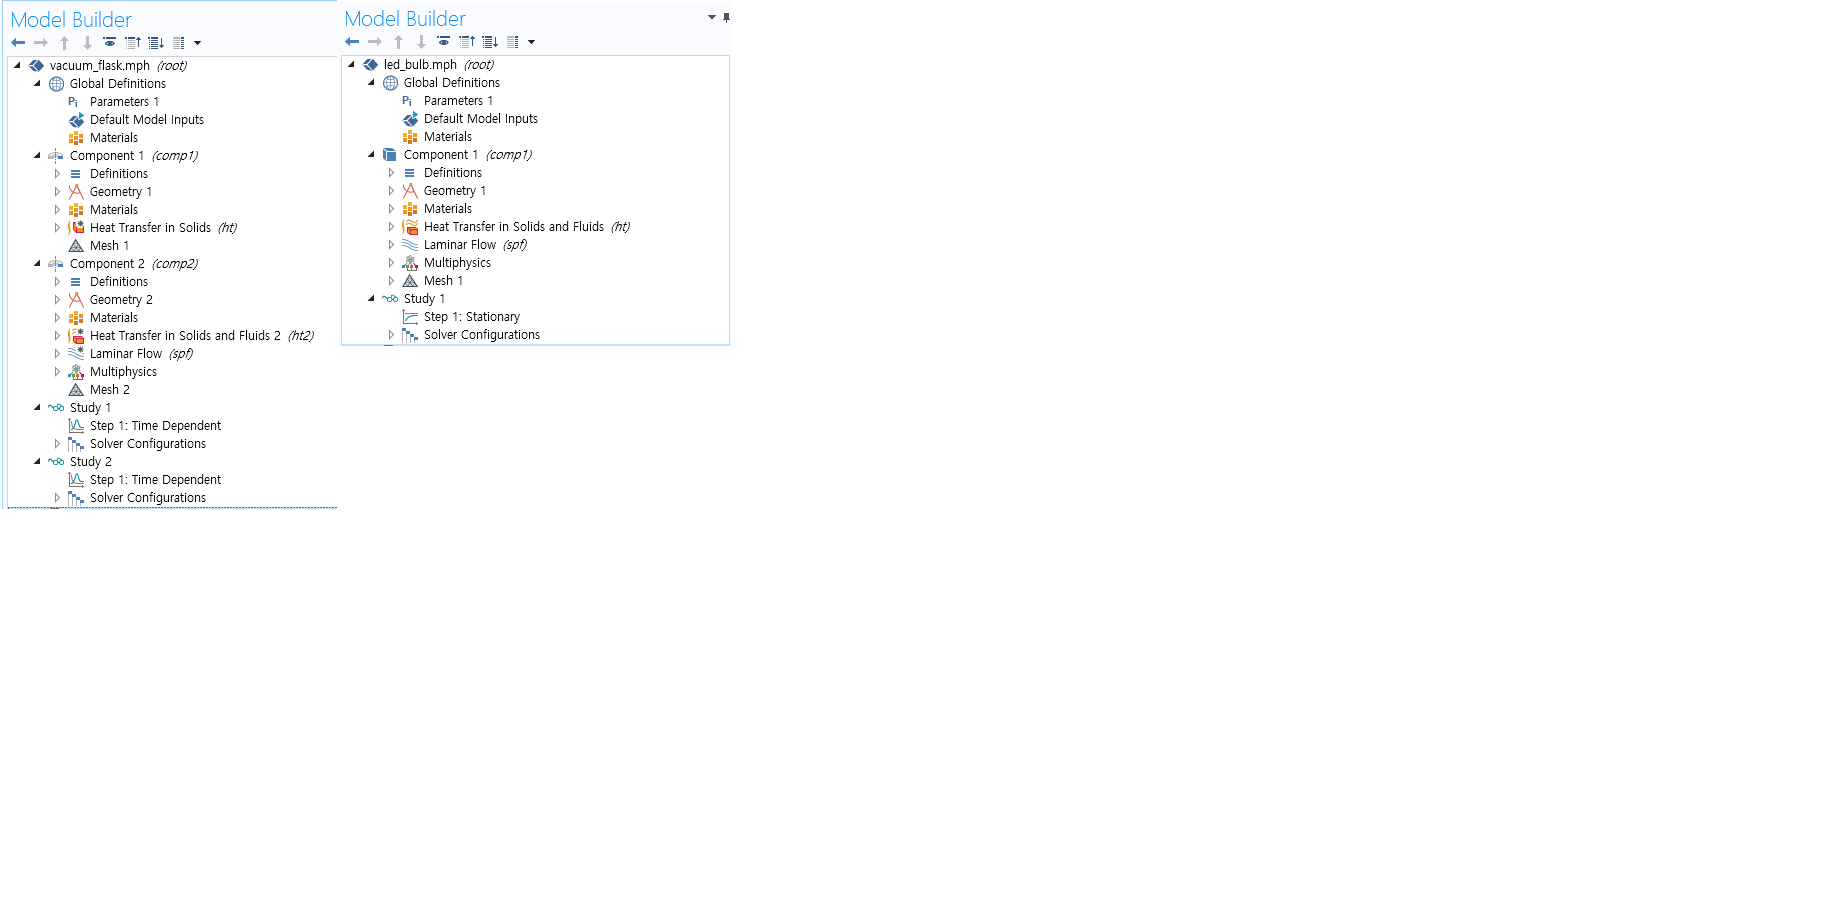Screen dimensions: 1832x907
Task: Open the panel options dropdown beside the pin
Action: tap(711, 17)
